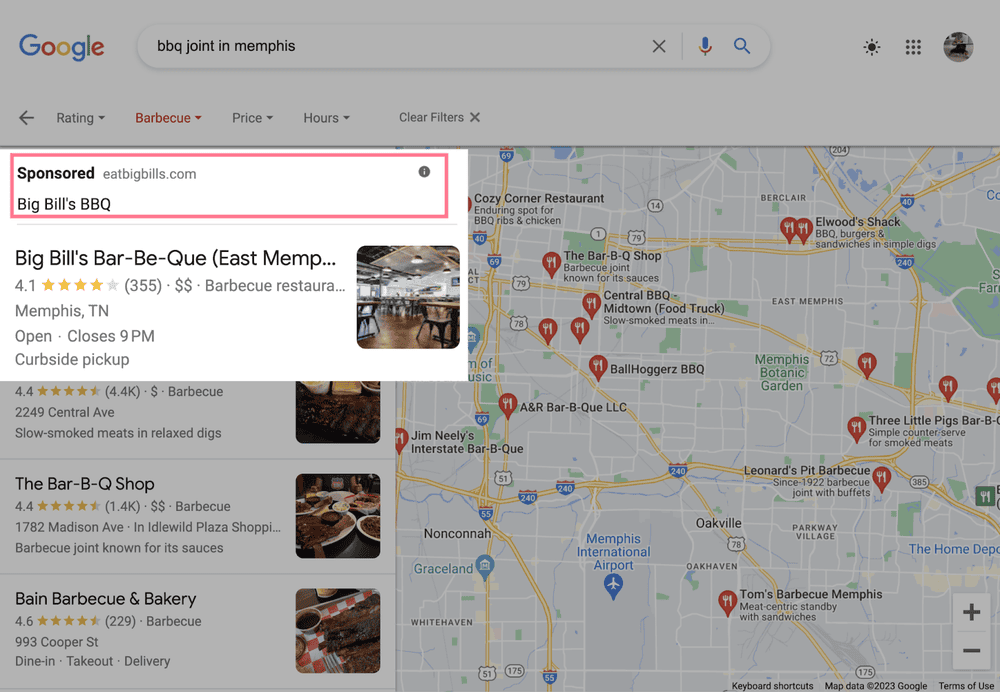
Task: Clear the search box with the X icon
Action: (659, 46)
